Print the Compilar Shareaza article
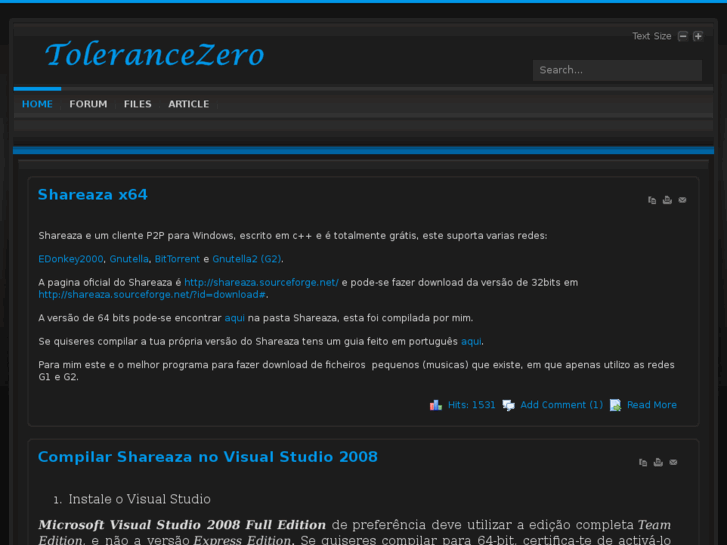The height and width of the screenshot is (545, 727). tap(658, 462)
